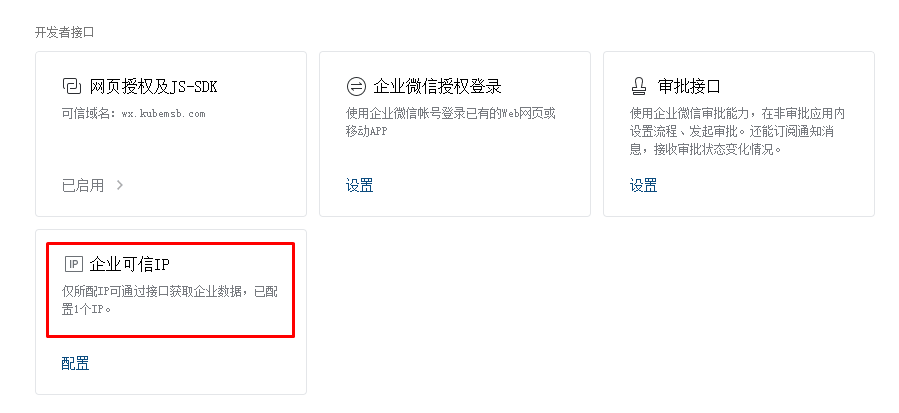Expand the 已启用 chevron arrow

click(119, 185)
